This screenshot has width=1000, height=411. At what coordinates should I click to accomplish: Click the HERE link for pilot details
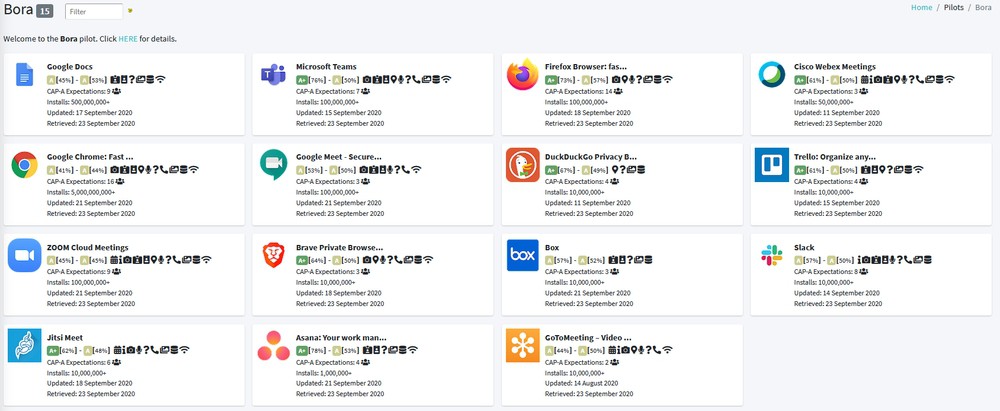128,39
